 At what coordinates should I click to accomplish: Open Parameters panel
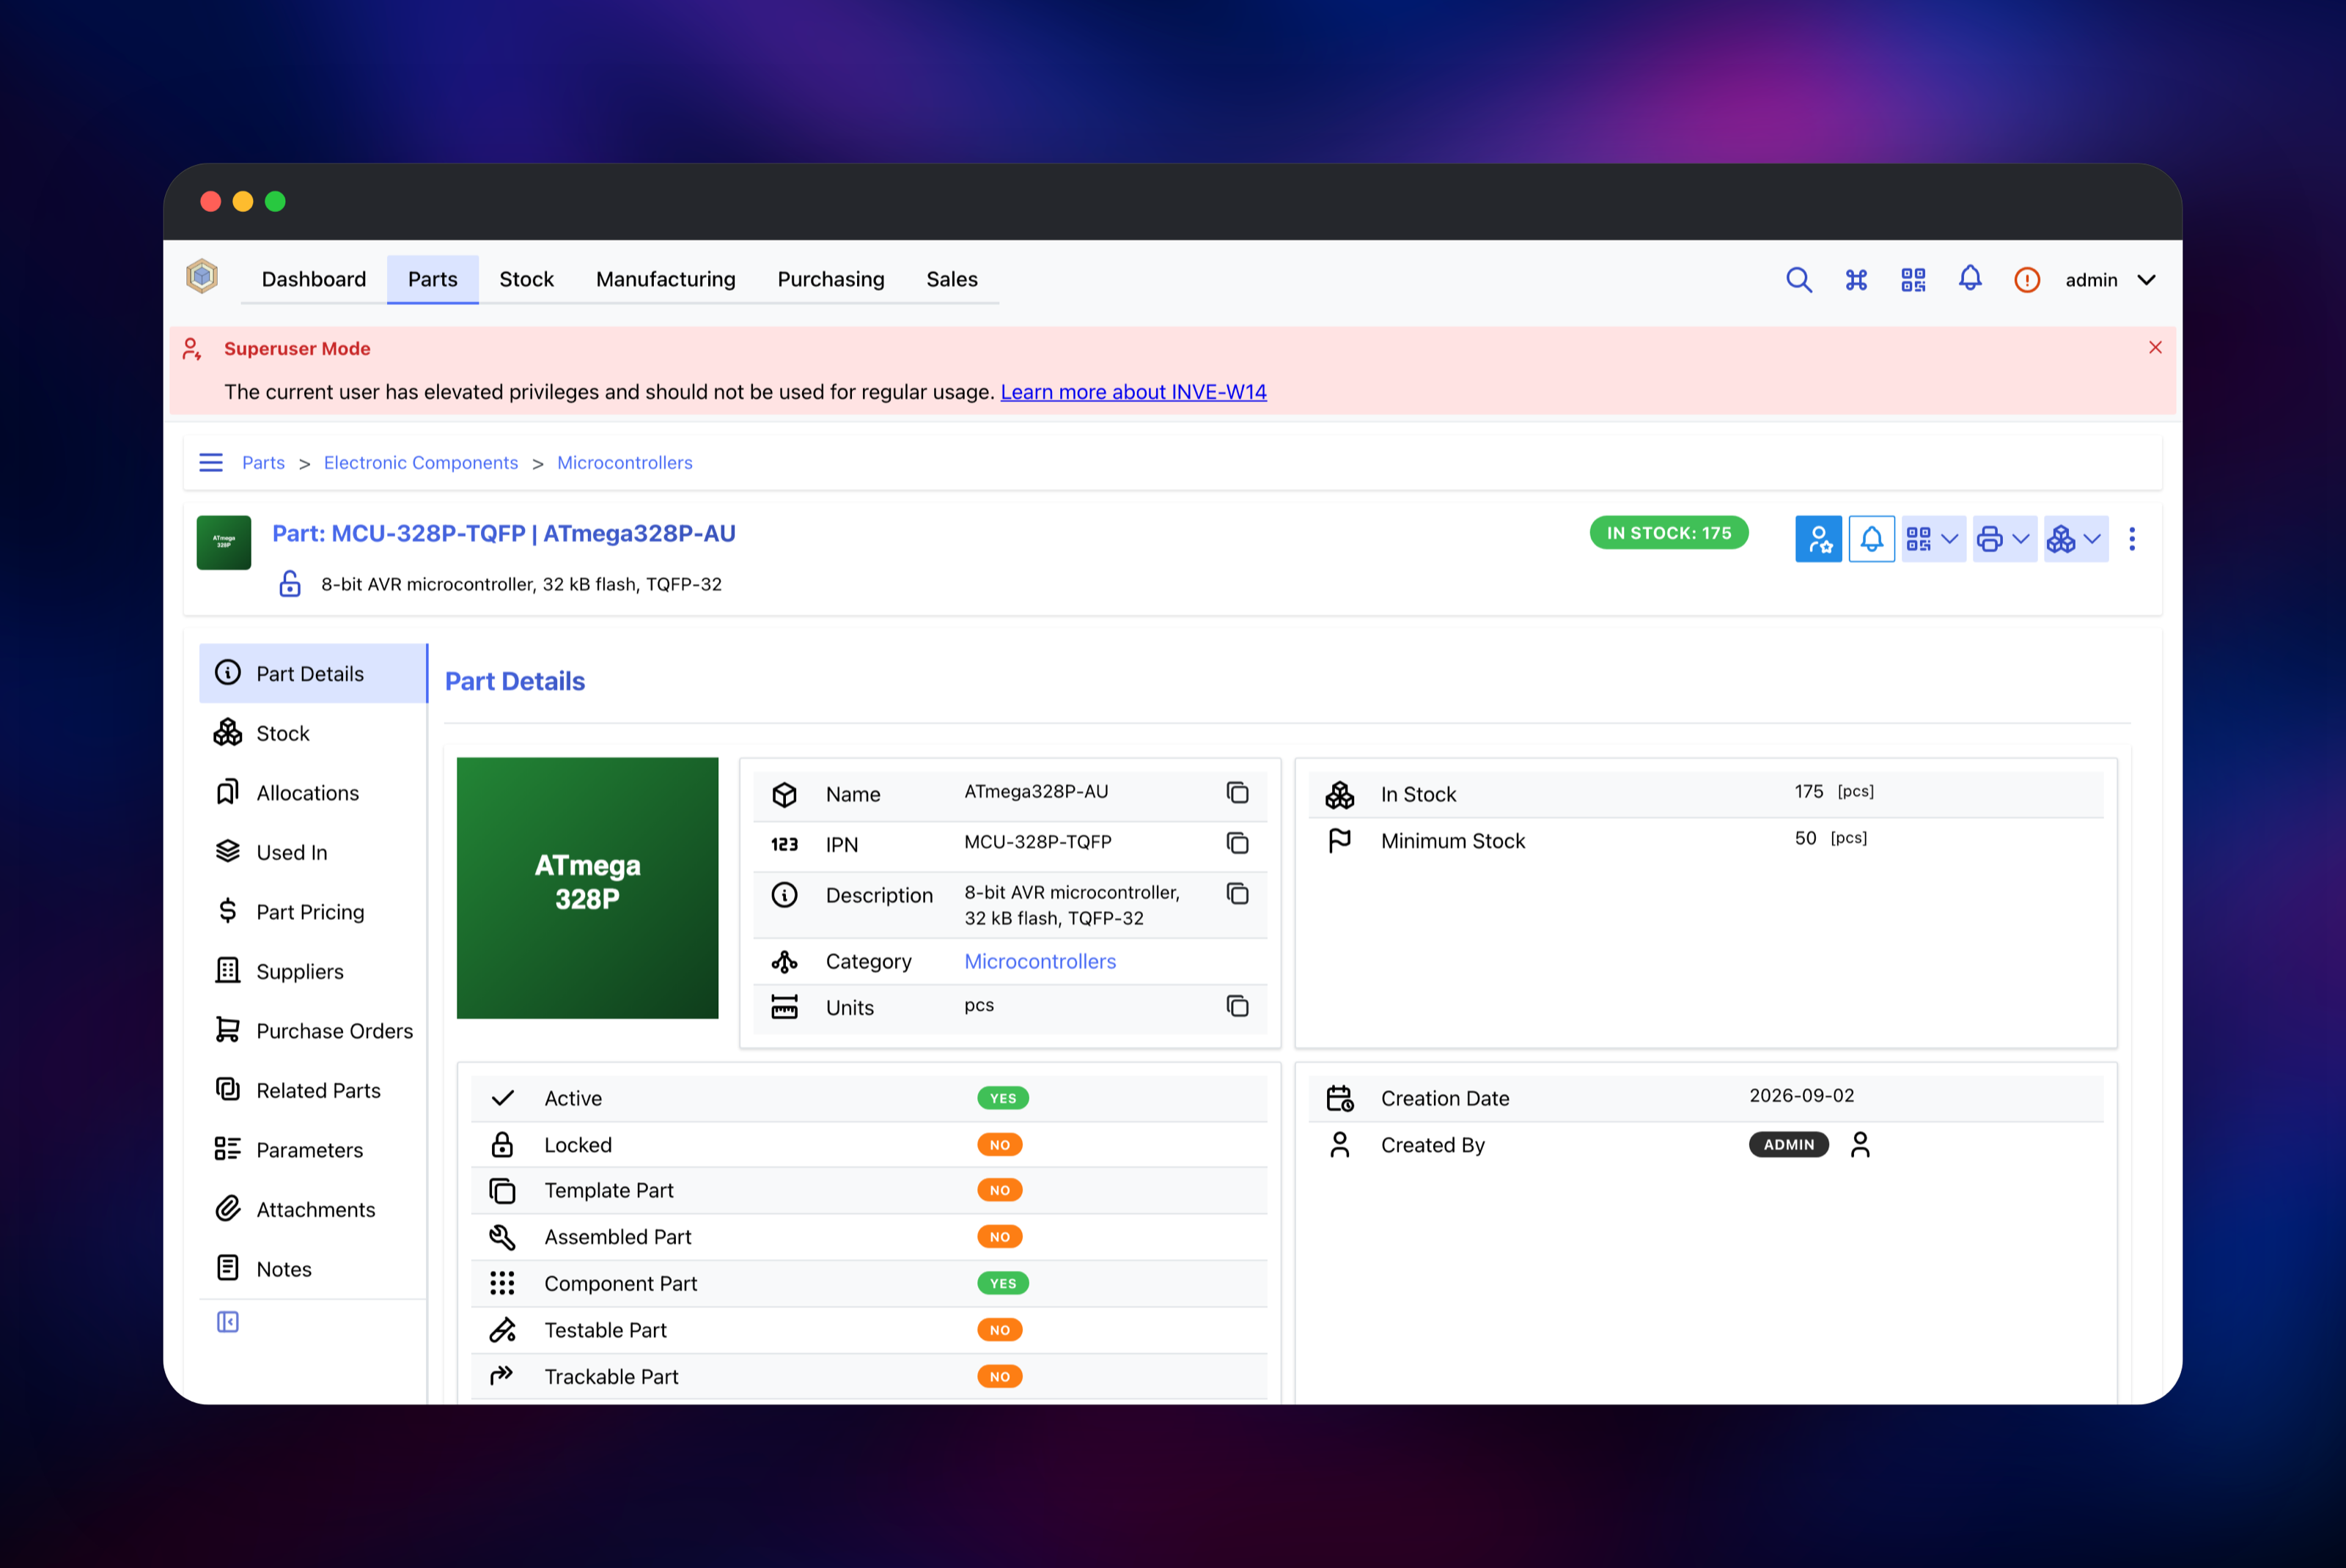click(313, 1150)
